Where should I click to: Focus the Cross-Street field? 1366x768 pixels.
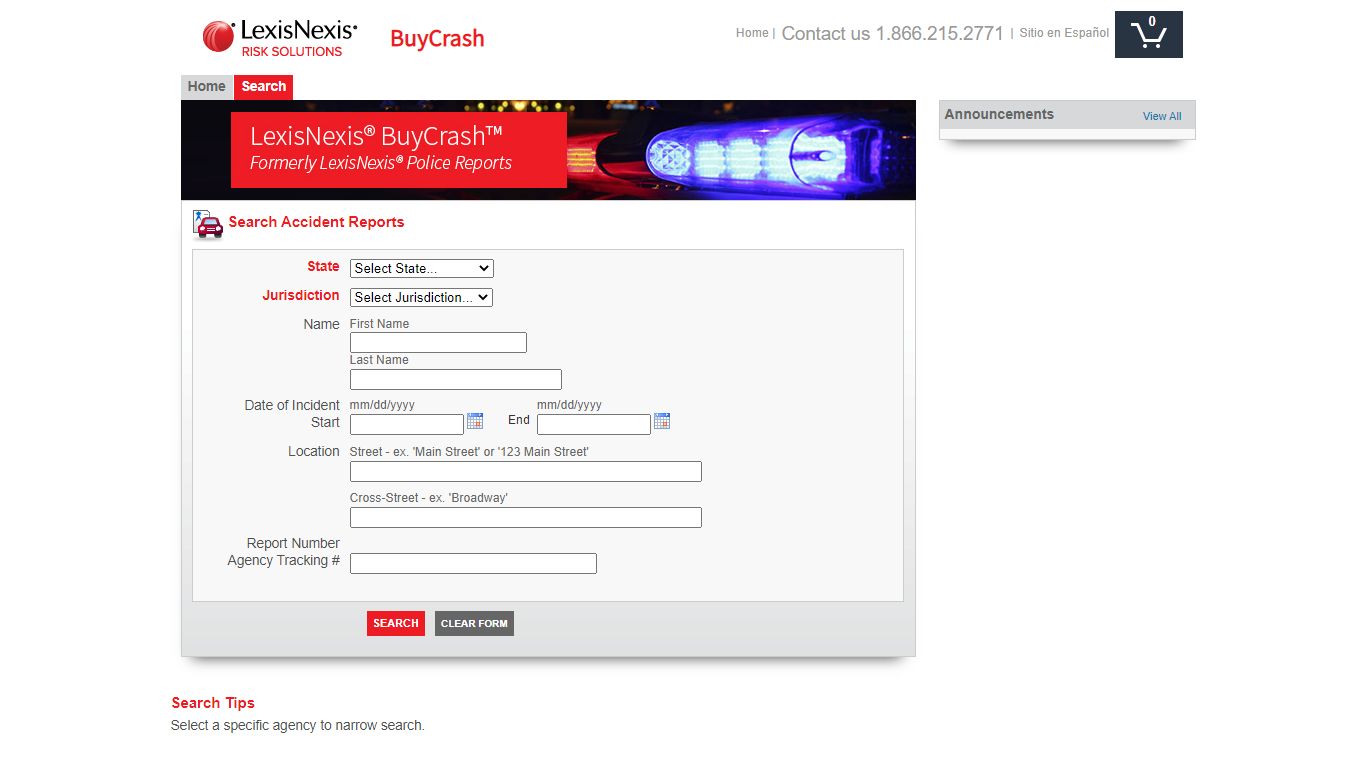click(526, 518)
